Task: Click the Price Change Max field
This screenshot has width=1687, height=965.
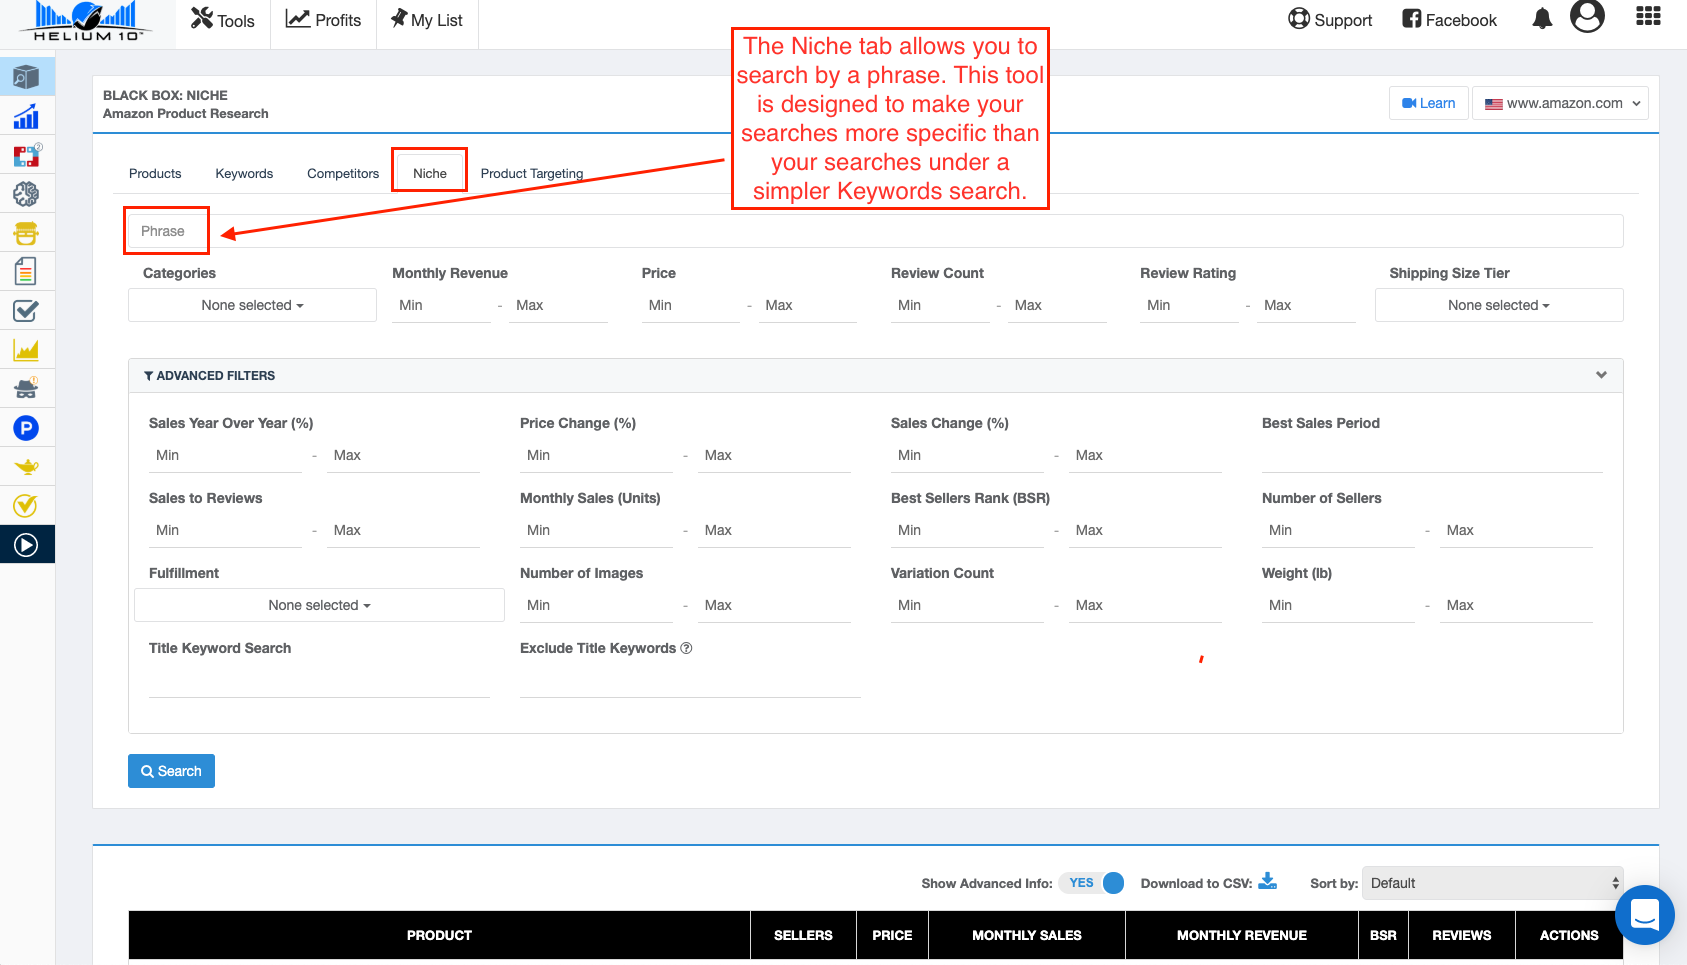Action: 774,455
